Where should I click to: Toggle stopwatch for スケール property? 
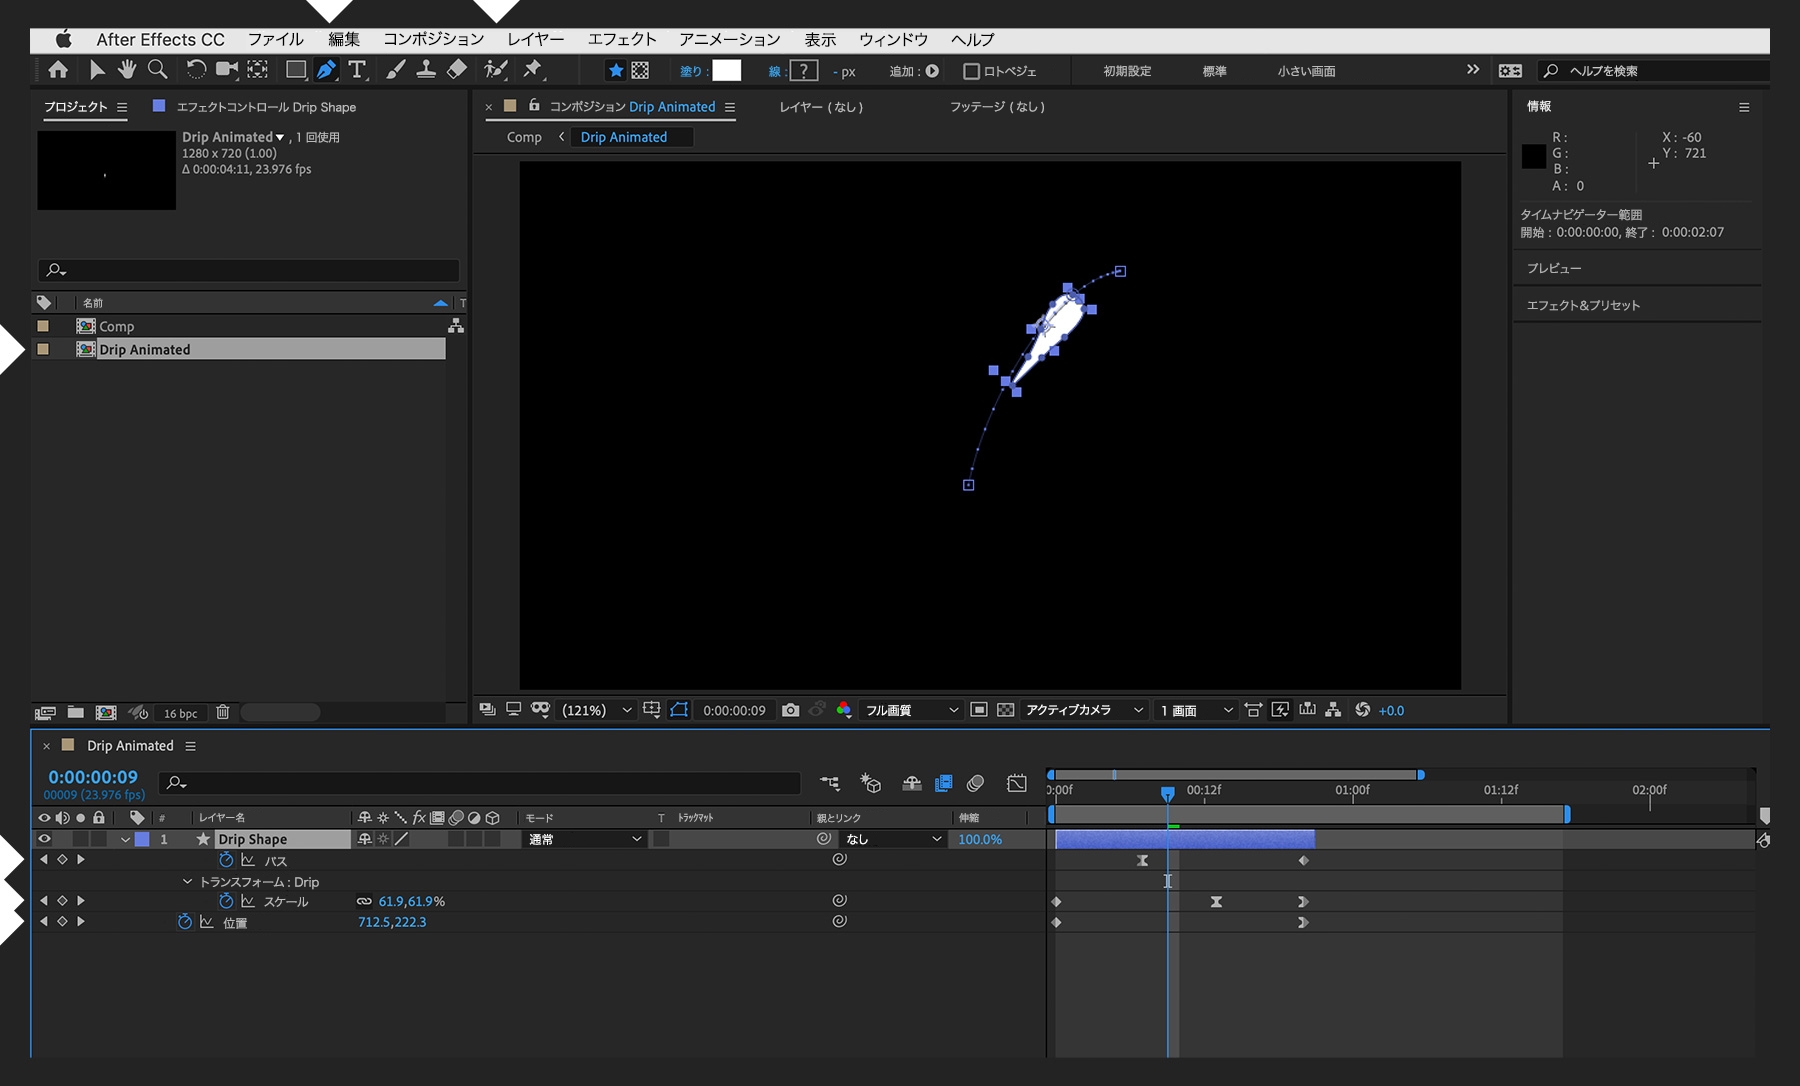pos(226,902)
